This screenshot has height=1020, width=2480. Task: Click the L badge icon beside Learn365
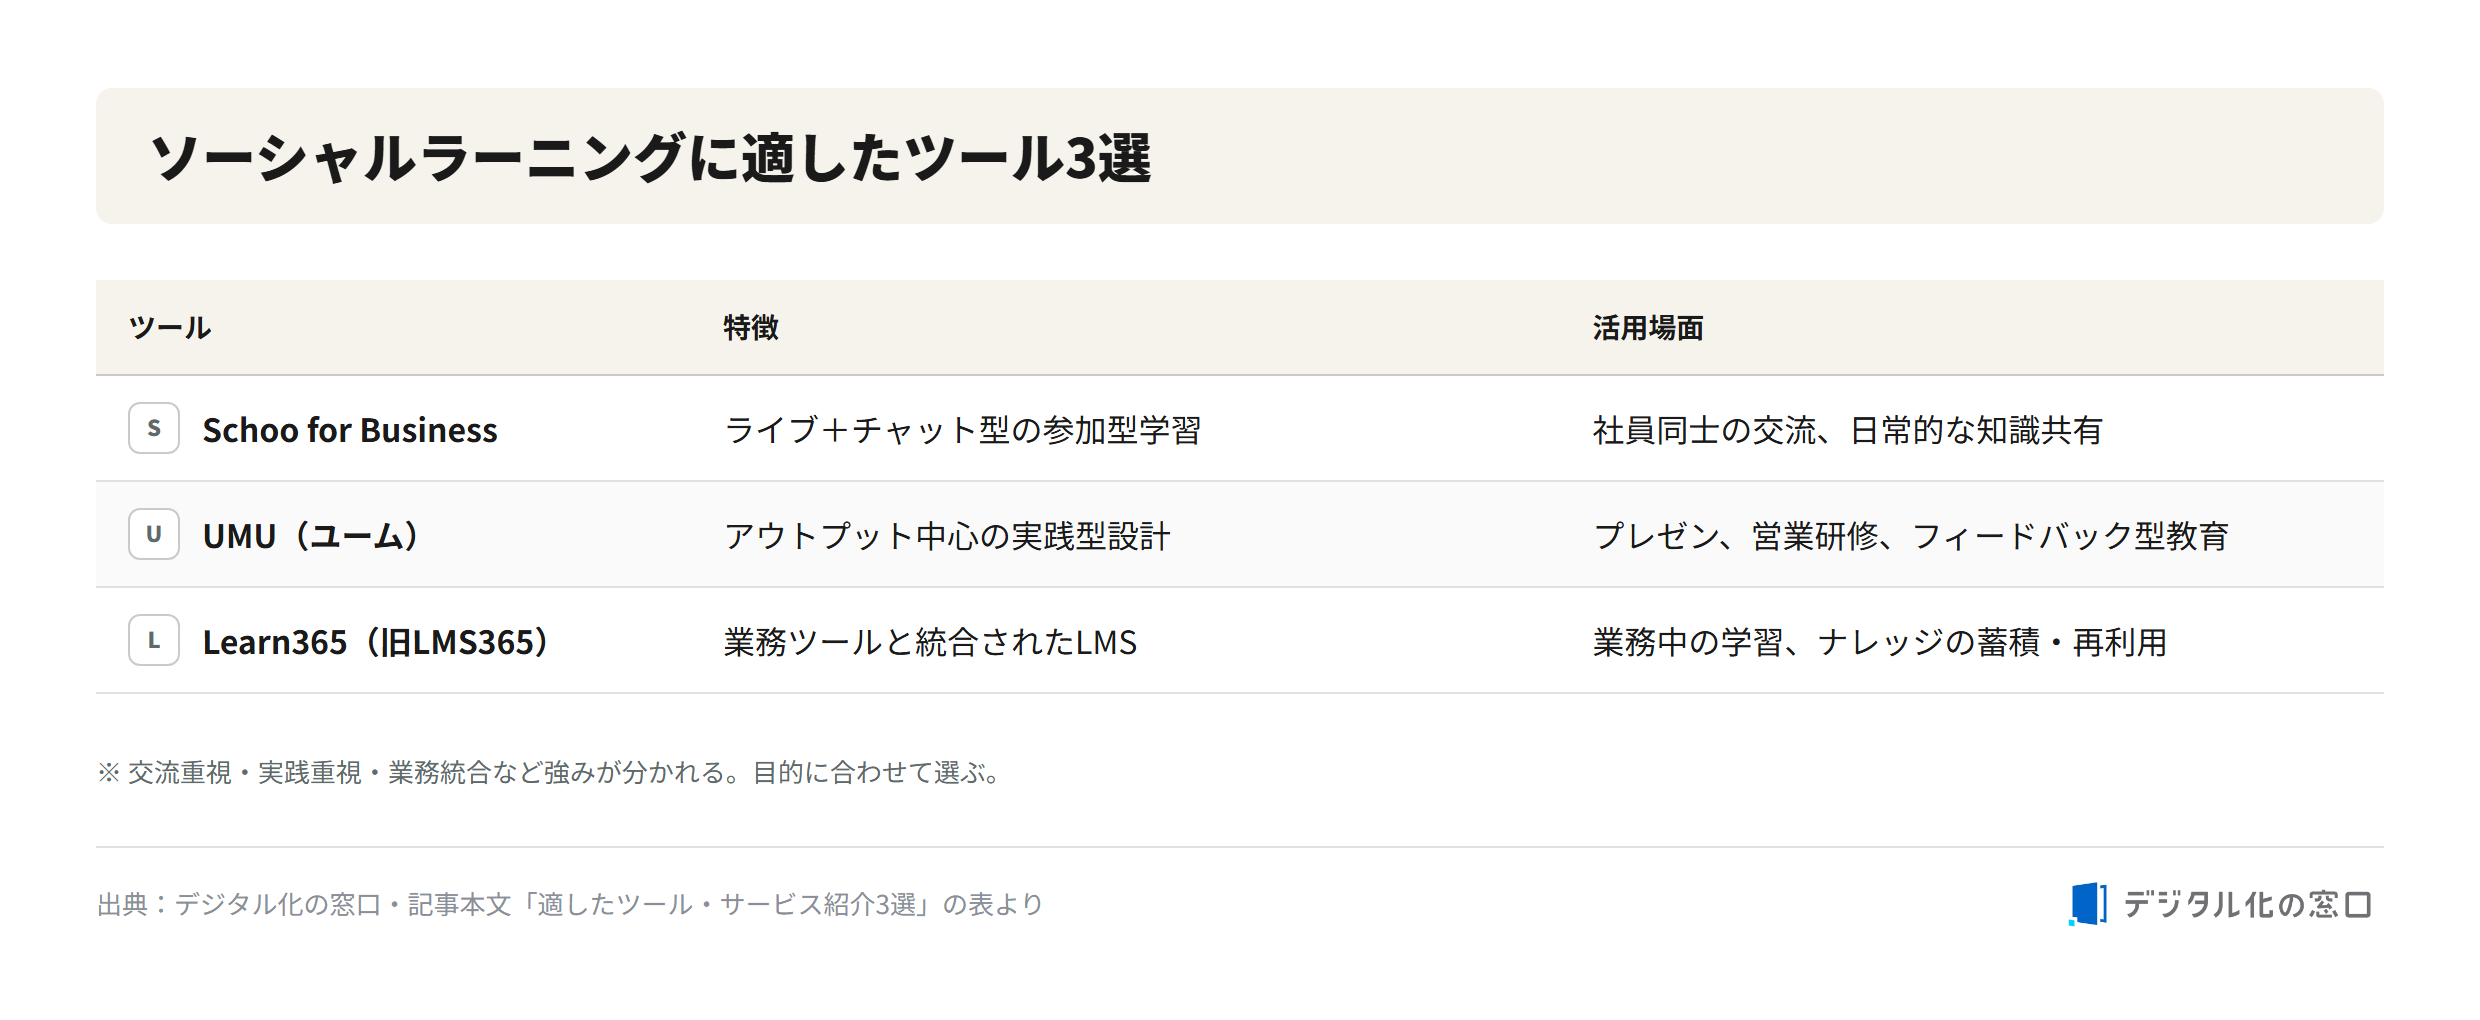pyautogui.click(x=154, y=640)
